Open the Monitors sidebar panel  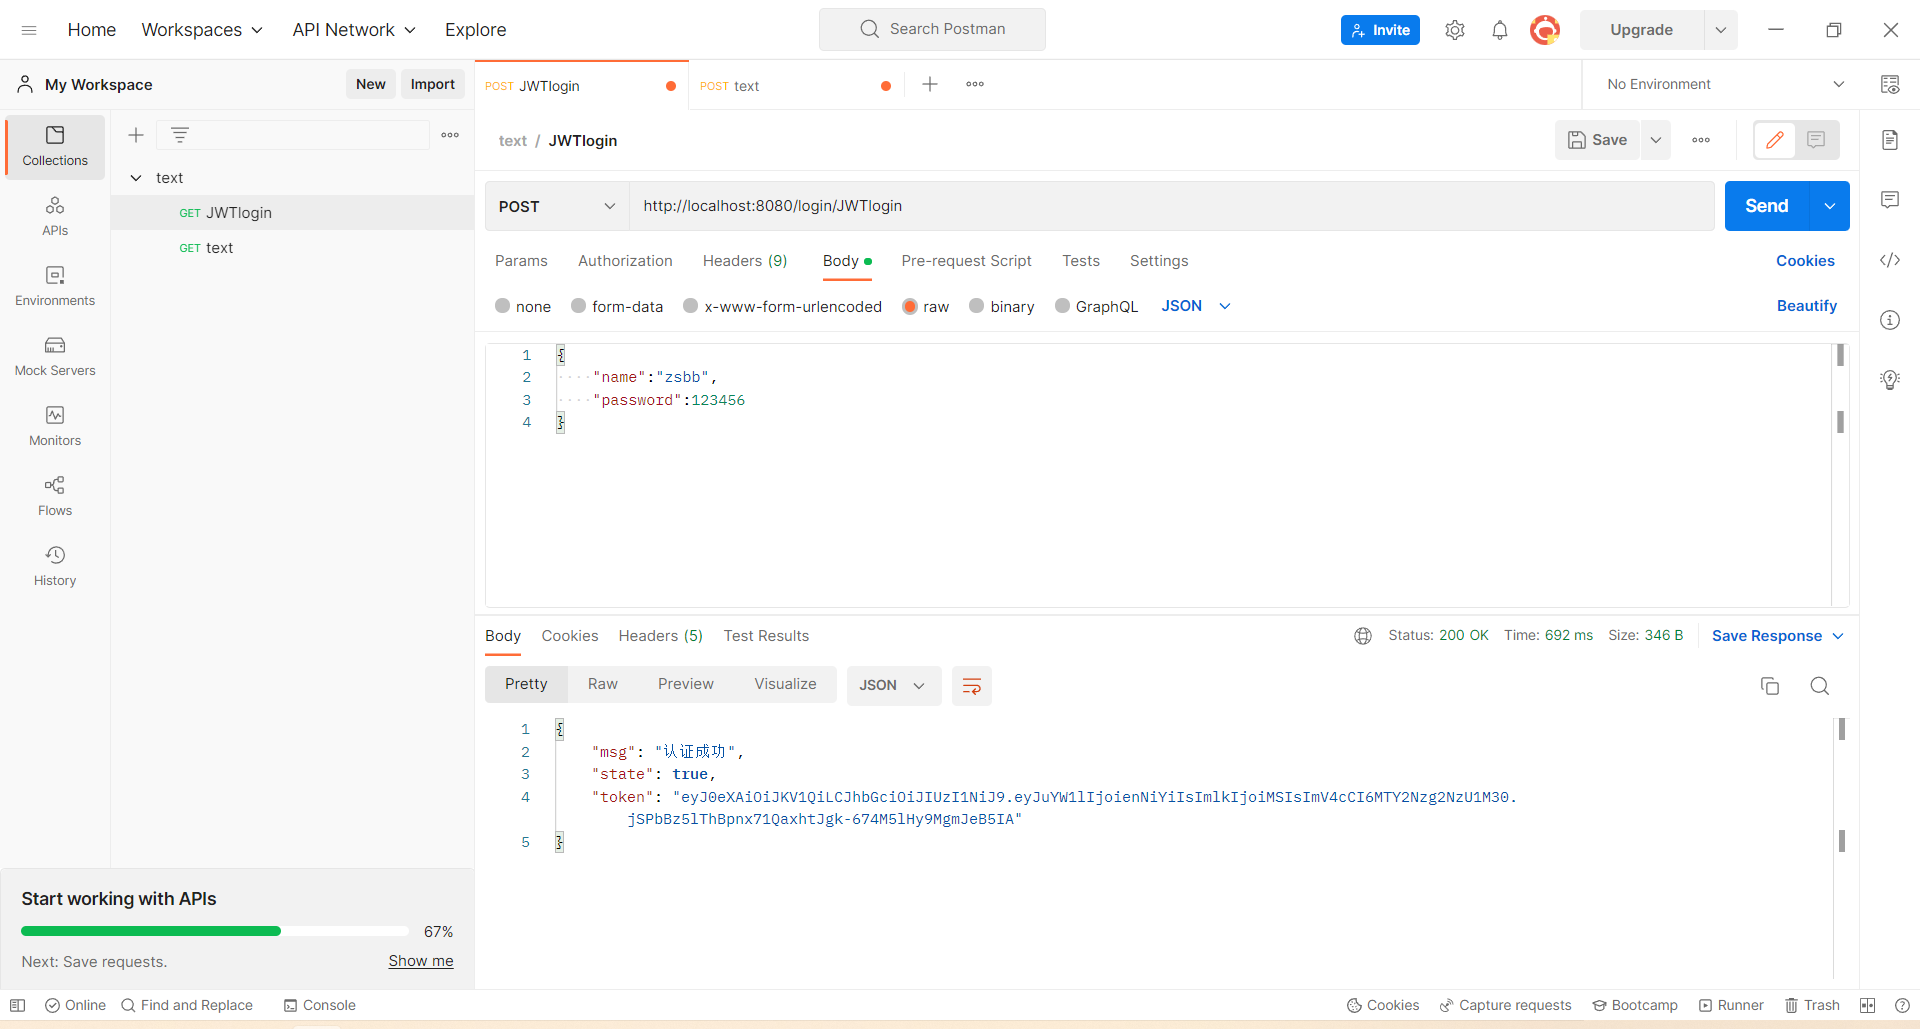pos(55,426)
